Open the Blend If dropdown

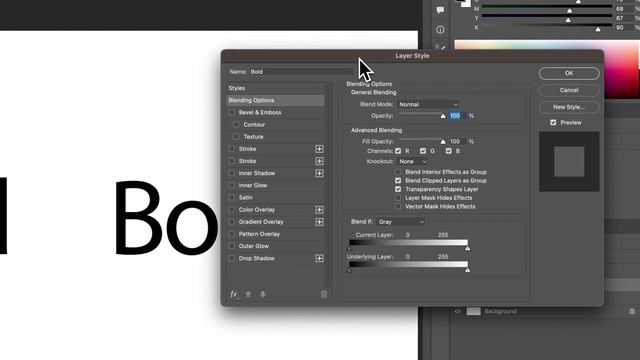point(400,222)
